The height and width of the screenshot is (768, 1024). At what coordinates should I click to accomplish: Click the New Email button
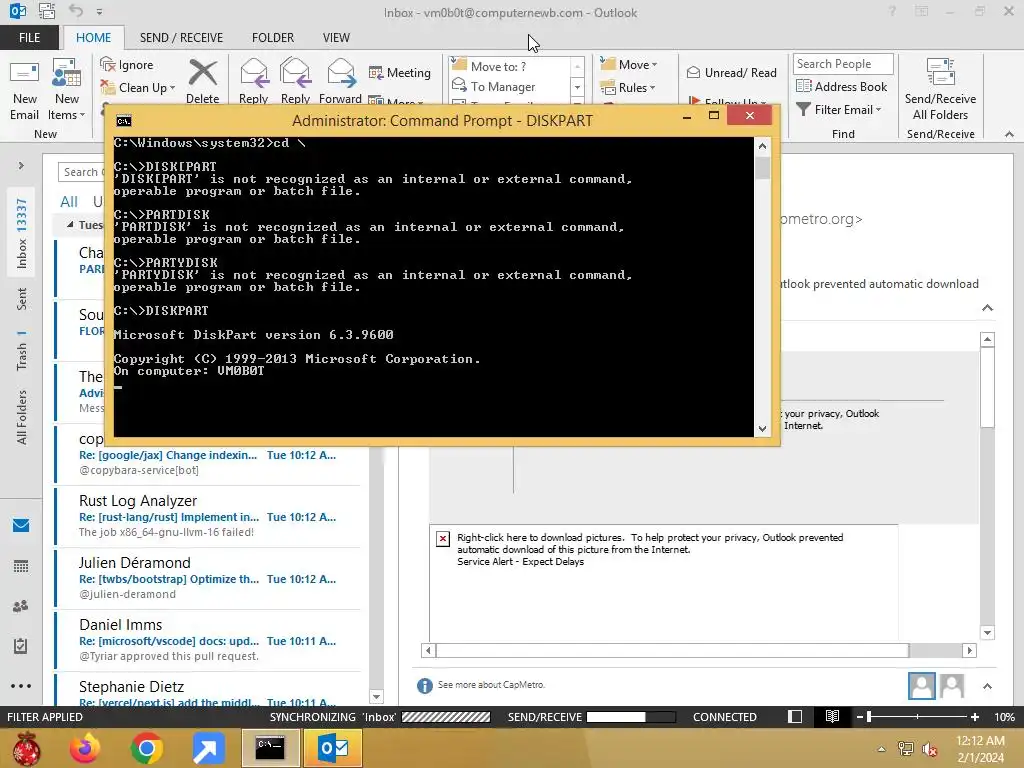click(24, 89)
